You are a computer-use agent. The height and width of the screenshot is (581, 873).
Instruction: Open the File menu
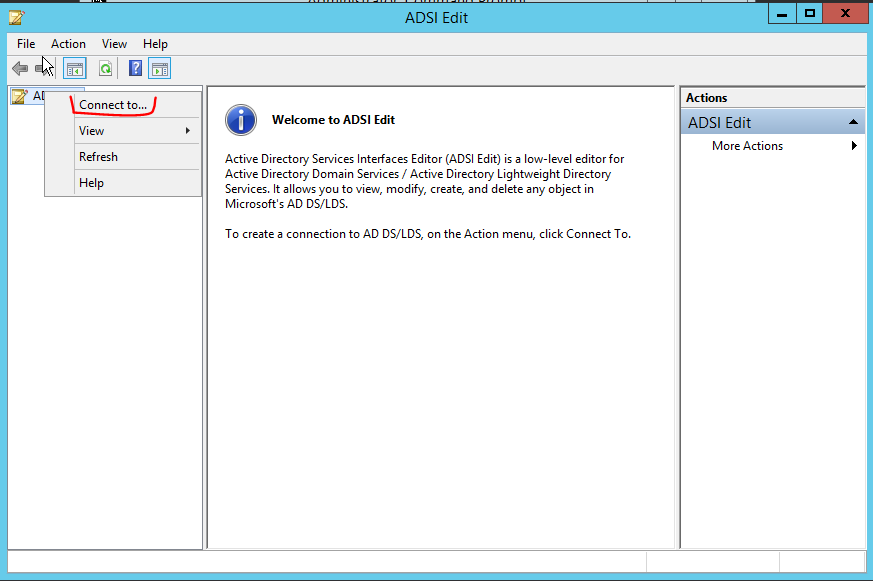pos(26,44)
